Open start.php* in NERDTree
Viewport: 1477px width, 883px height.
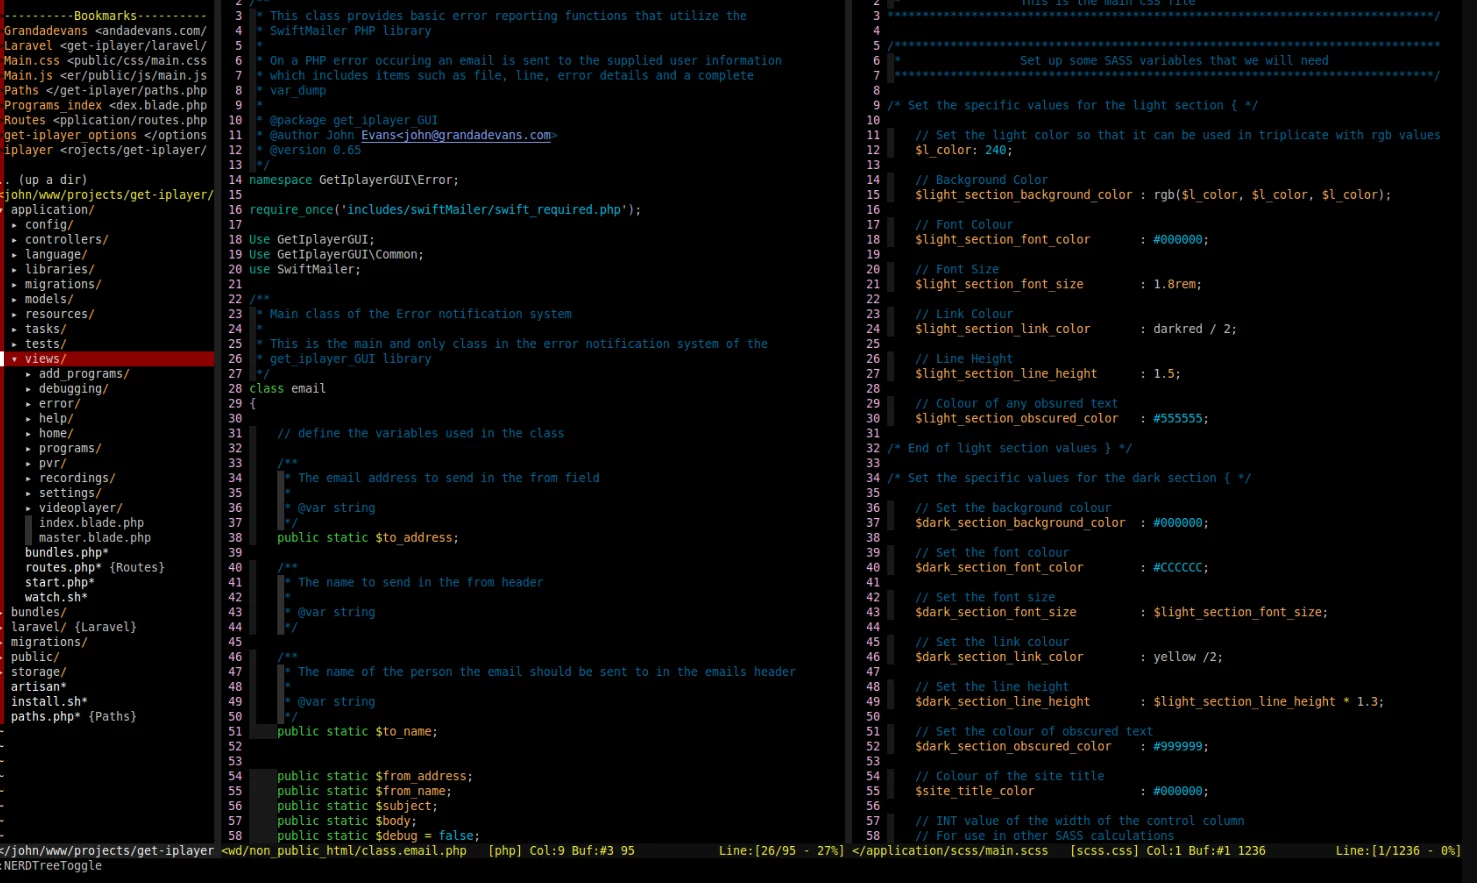tap(60, 583)
